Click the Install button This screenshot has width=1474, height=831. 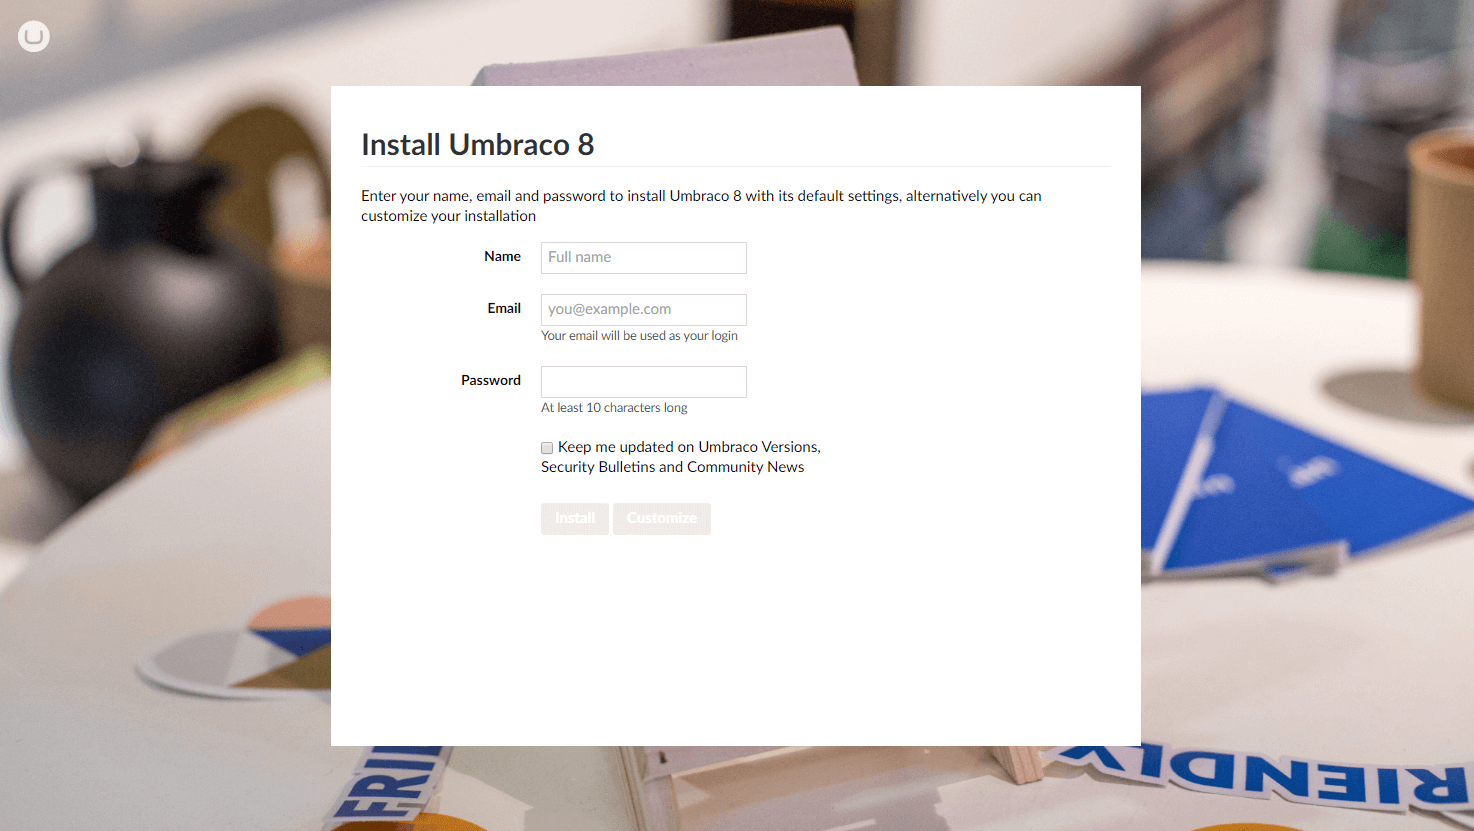pos(575,519)
